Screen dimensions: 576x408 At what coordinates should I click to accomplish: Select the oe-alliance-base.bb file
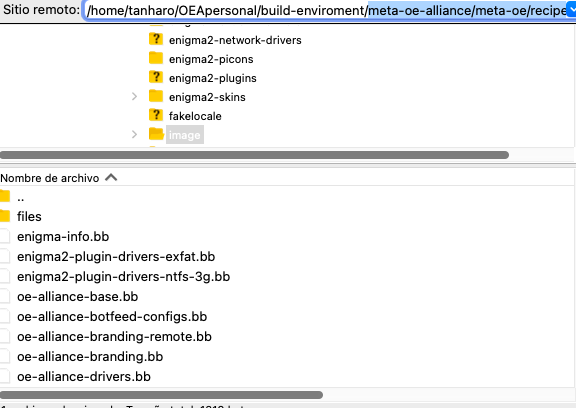point(78,297)
